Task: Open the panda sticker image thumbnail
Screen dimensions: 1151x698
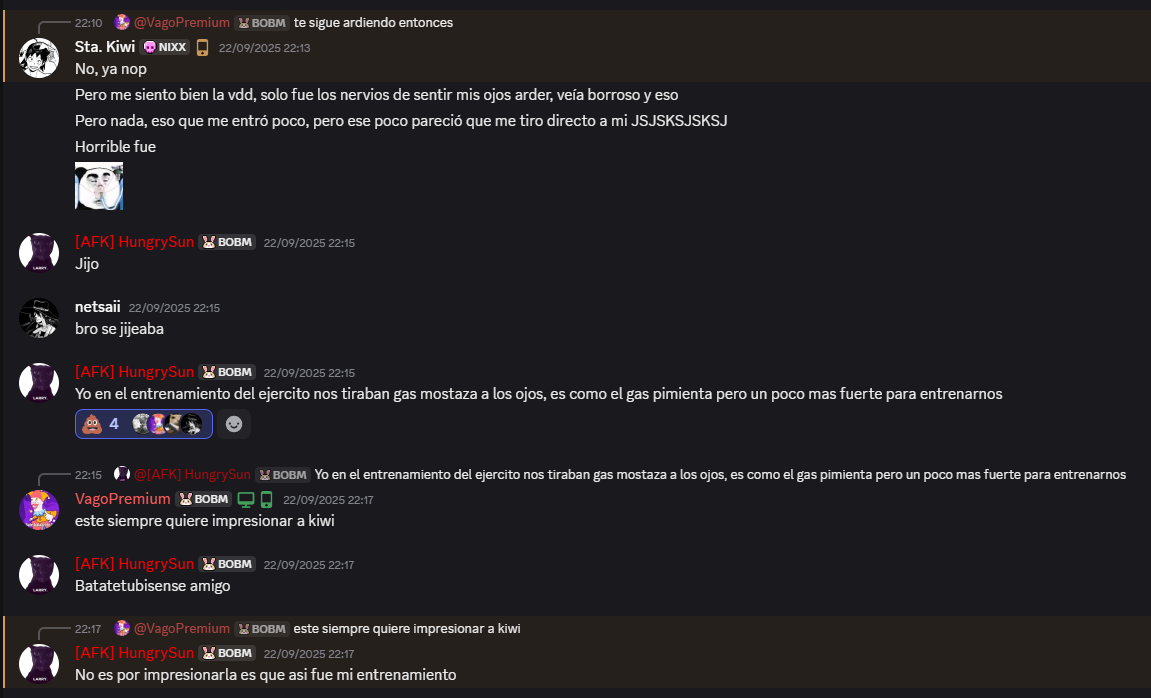Action: click(x=99, y=186)
